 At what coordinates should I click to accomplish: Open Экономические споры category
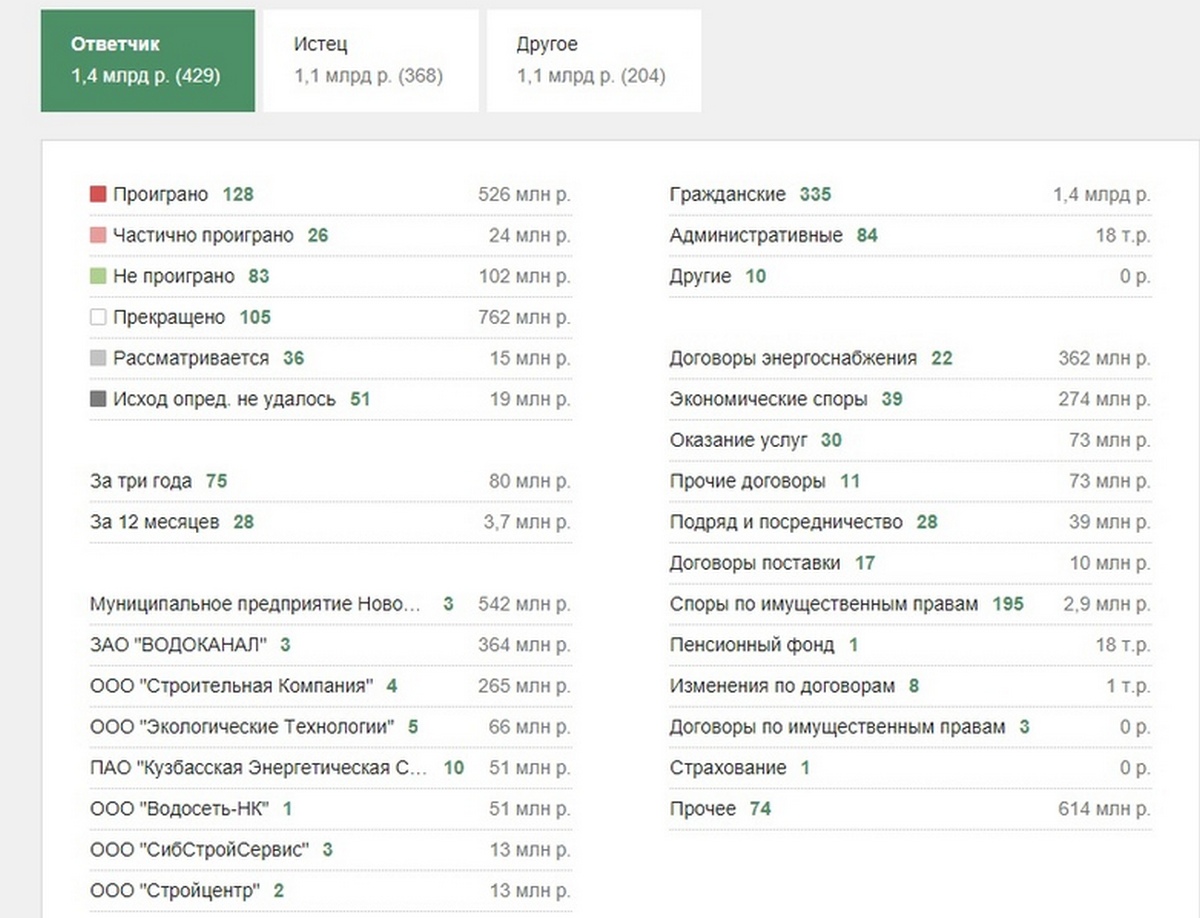pos(769,399)
